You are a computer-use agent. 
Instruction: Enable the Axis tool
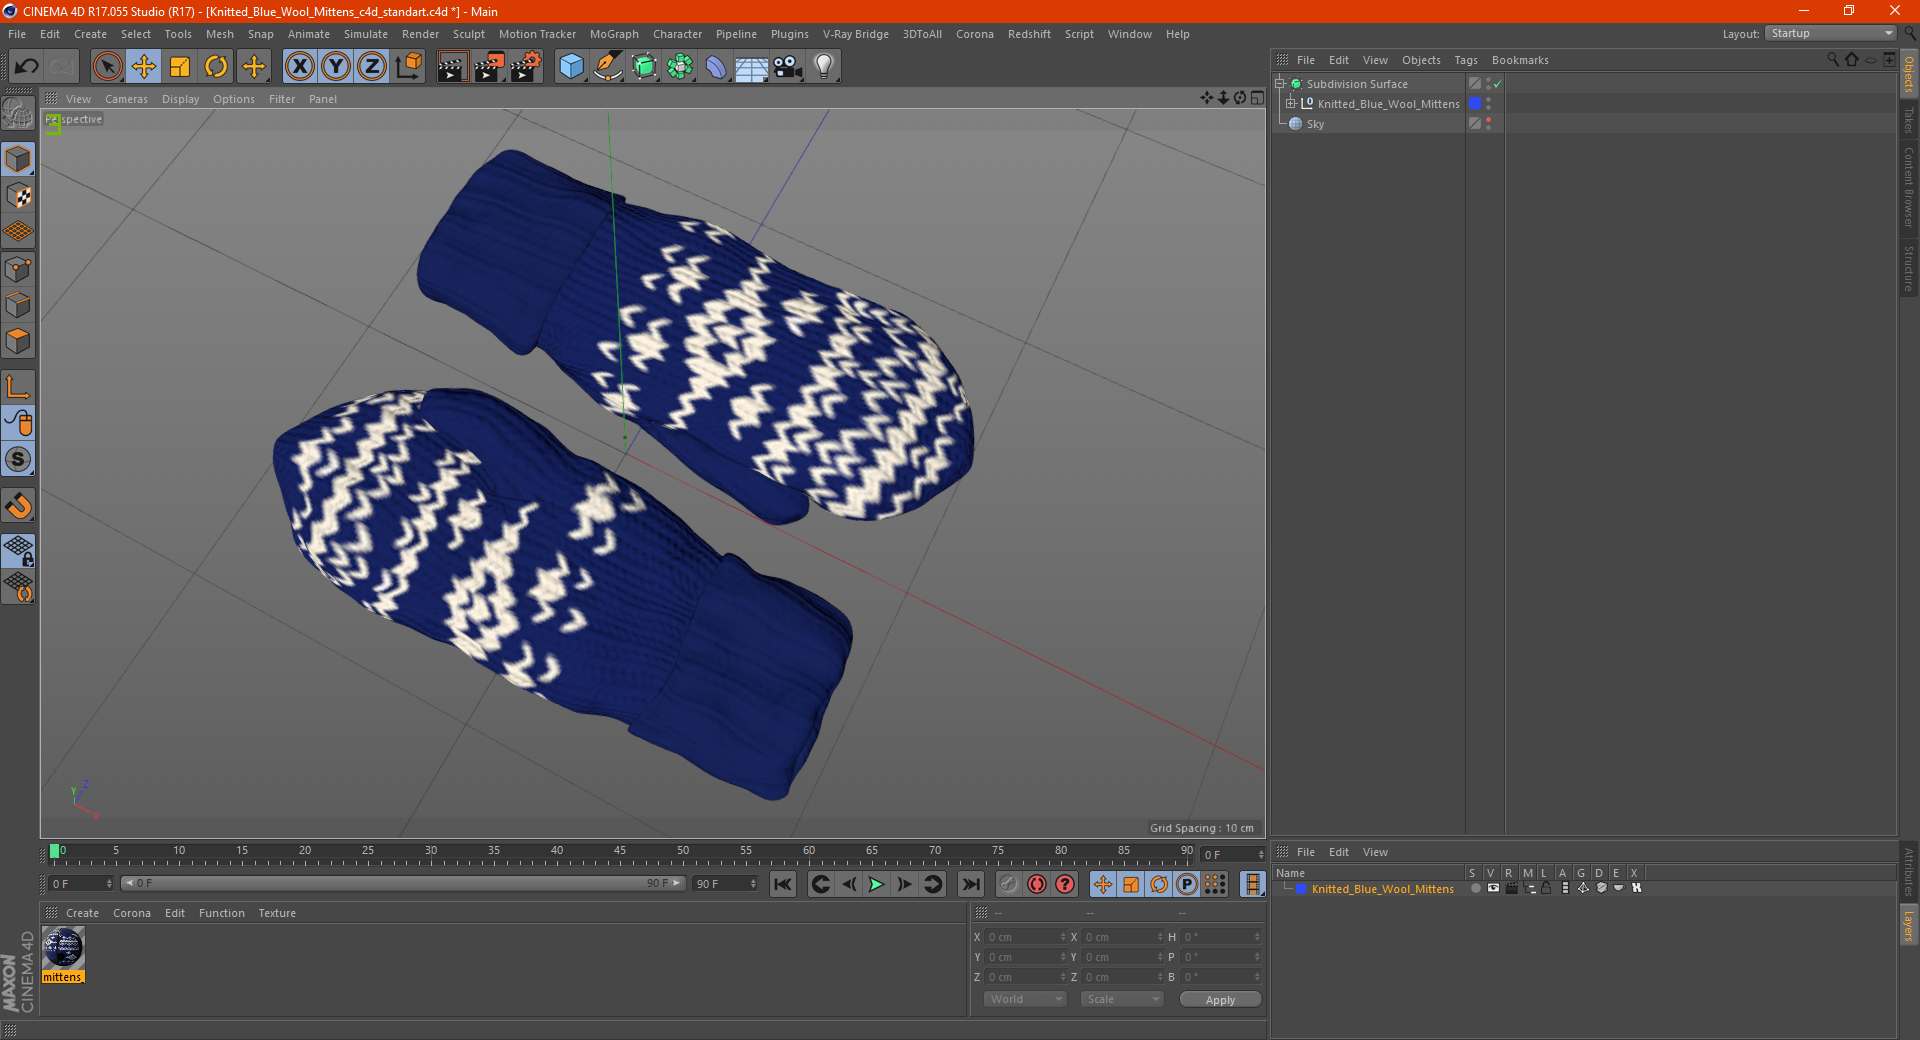point(18,387)
